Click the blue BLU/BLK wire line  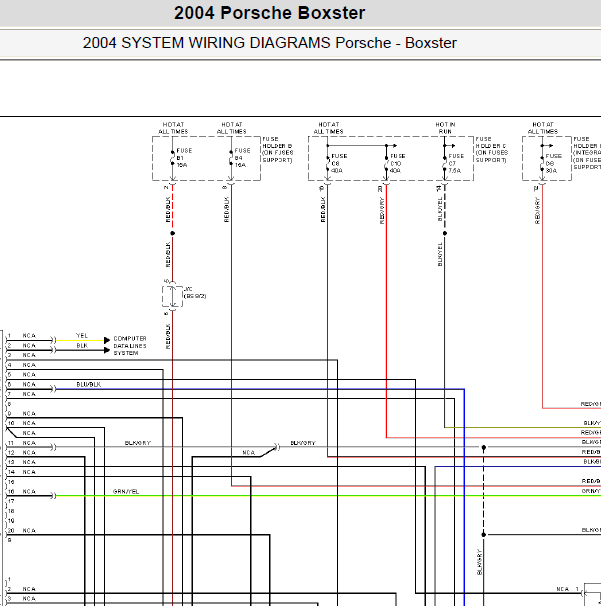260,389
